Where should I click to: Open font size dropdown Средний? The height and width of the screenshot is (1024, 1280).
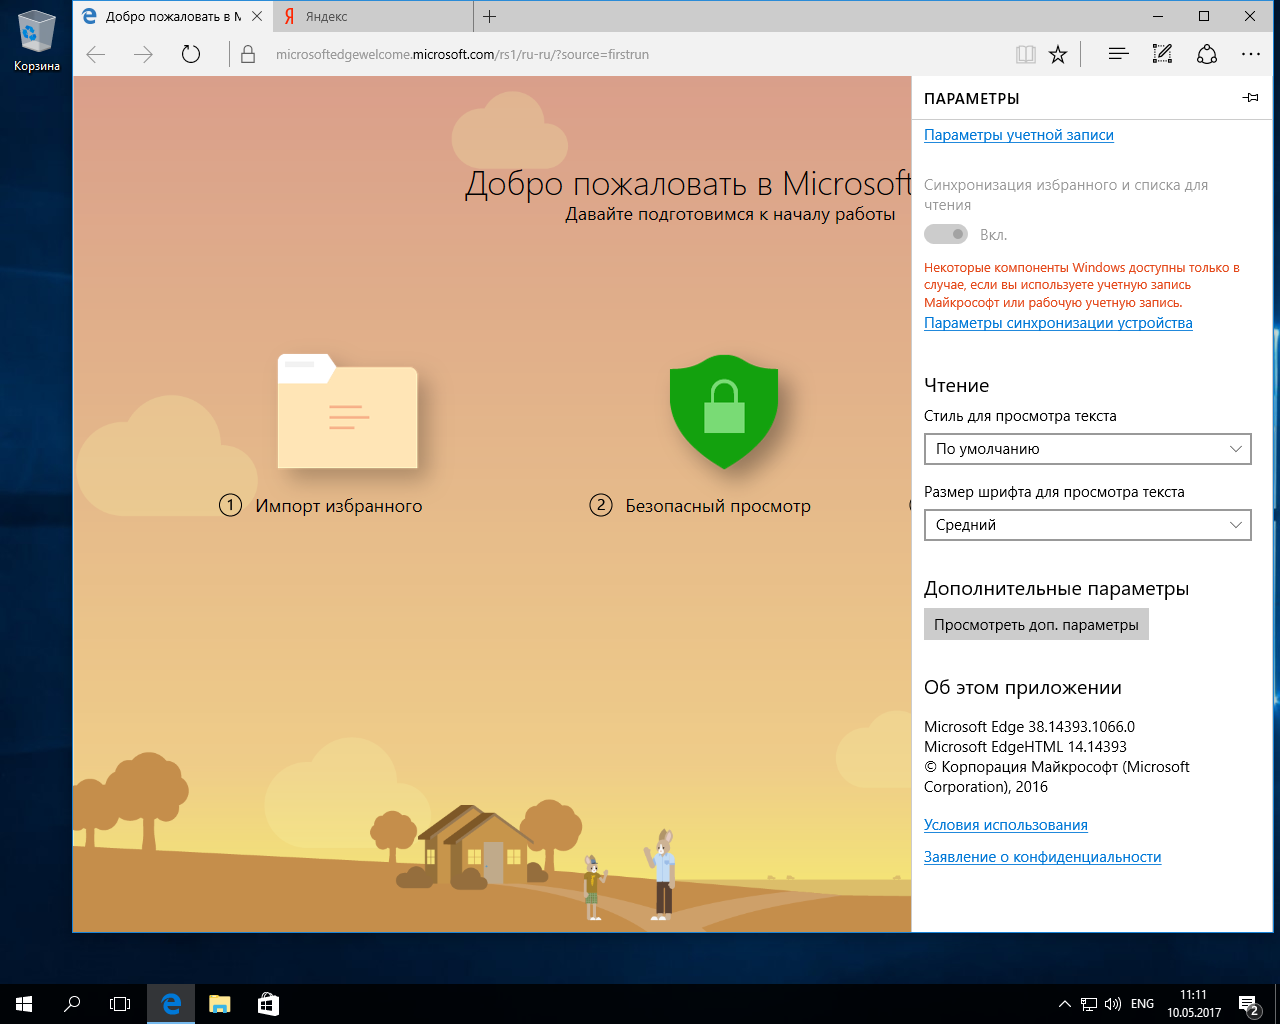click(x=1087, y=525)
